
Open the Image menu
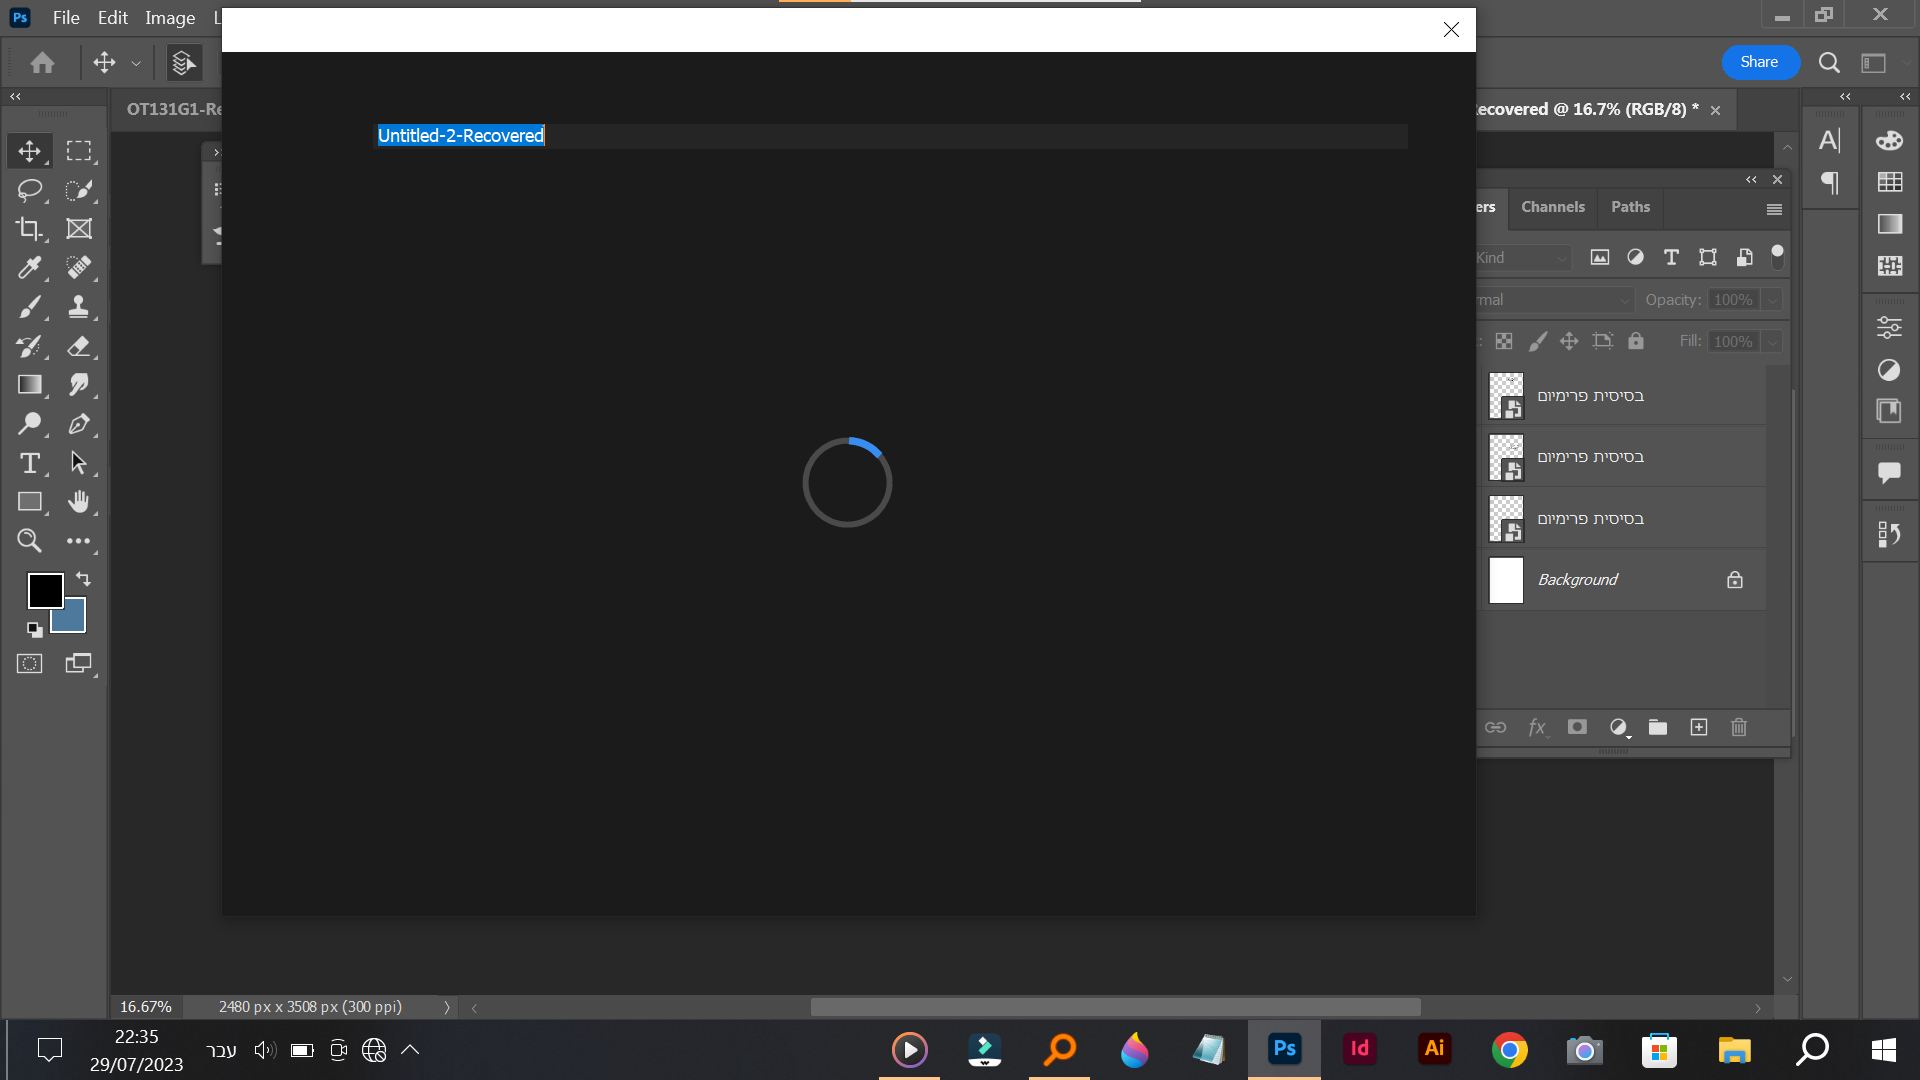170,18
